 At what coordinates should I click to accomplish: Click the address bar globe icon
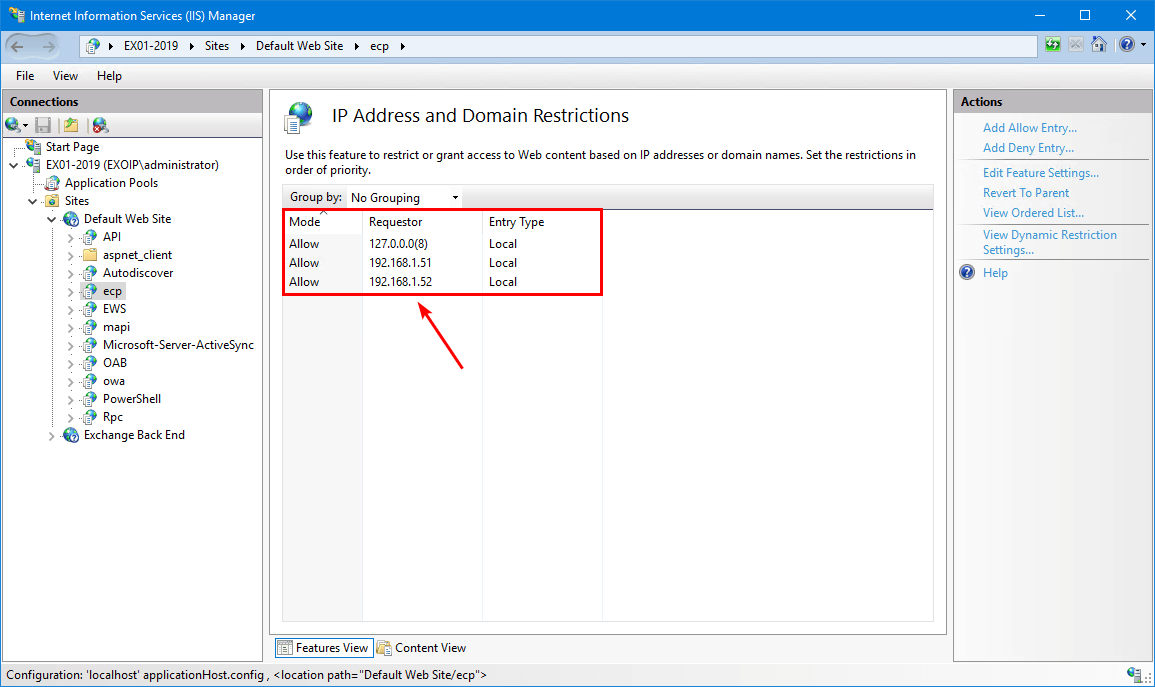92,46
